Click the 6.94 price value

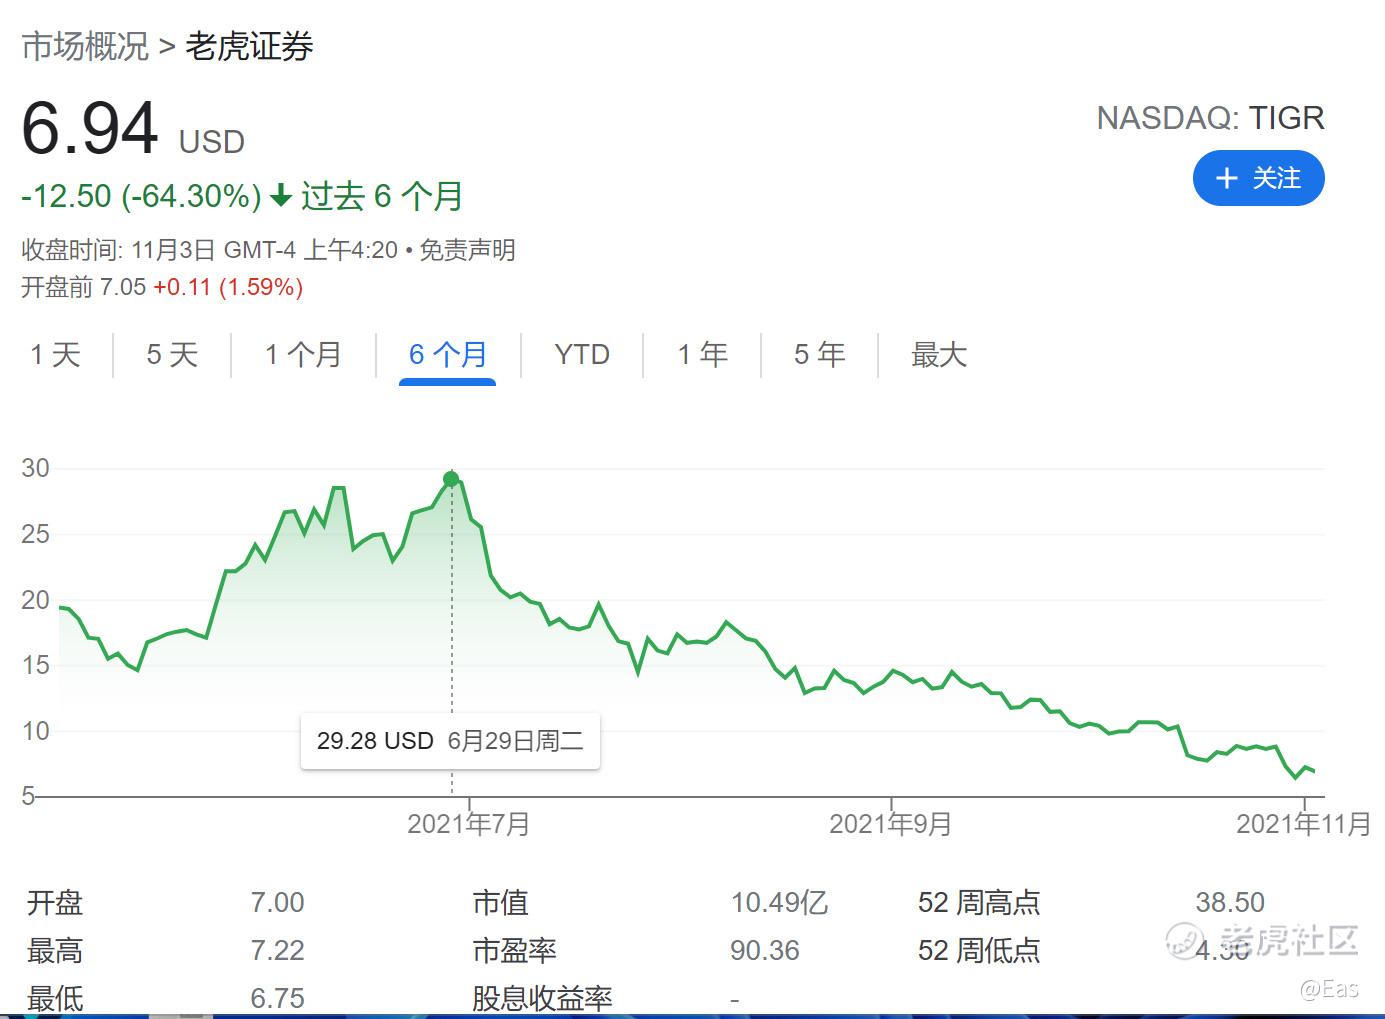(x=90, y=128)
